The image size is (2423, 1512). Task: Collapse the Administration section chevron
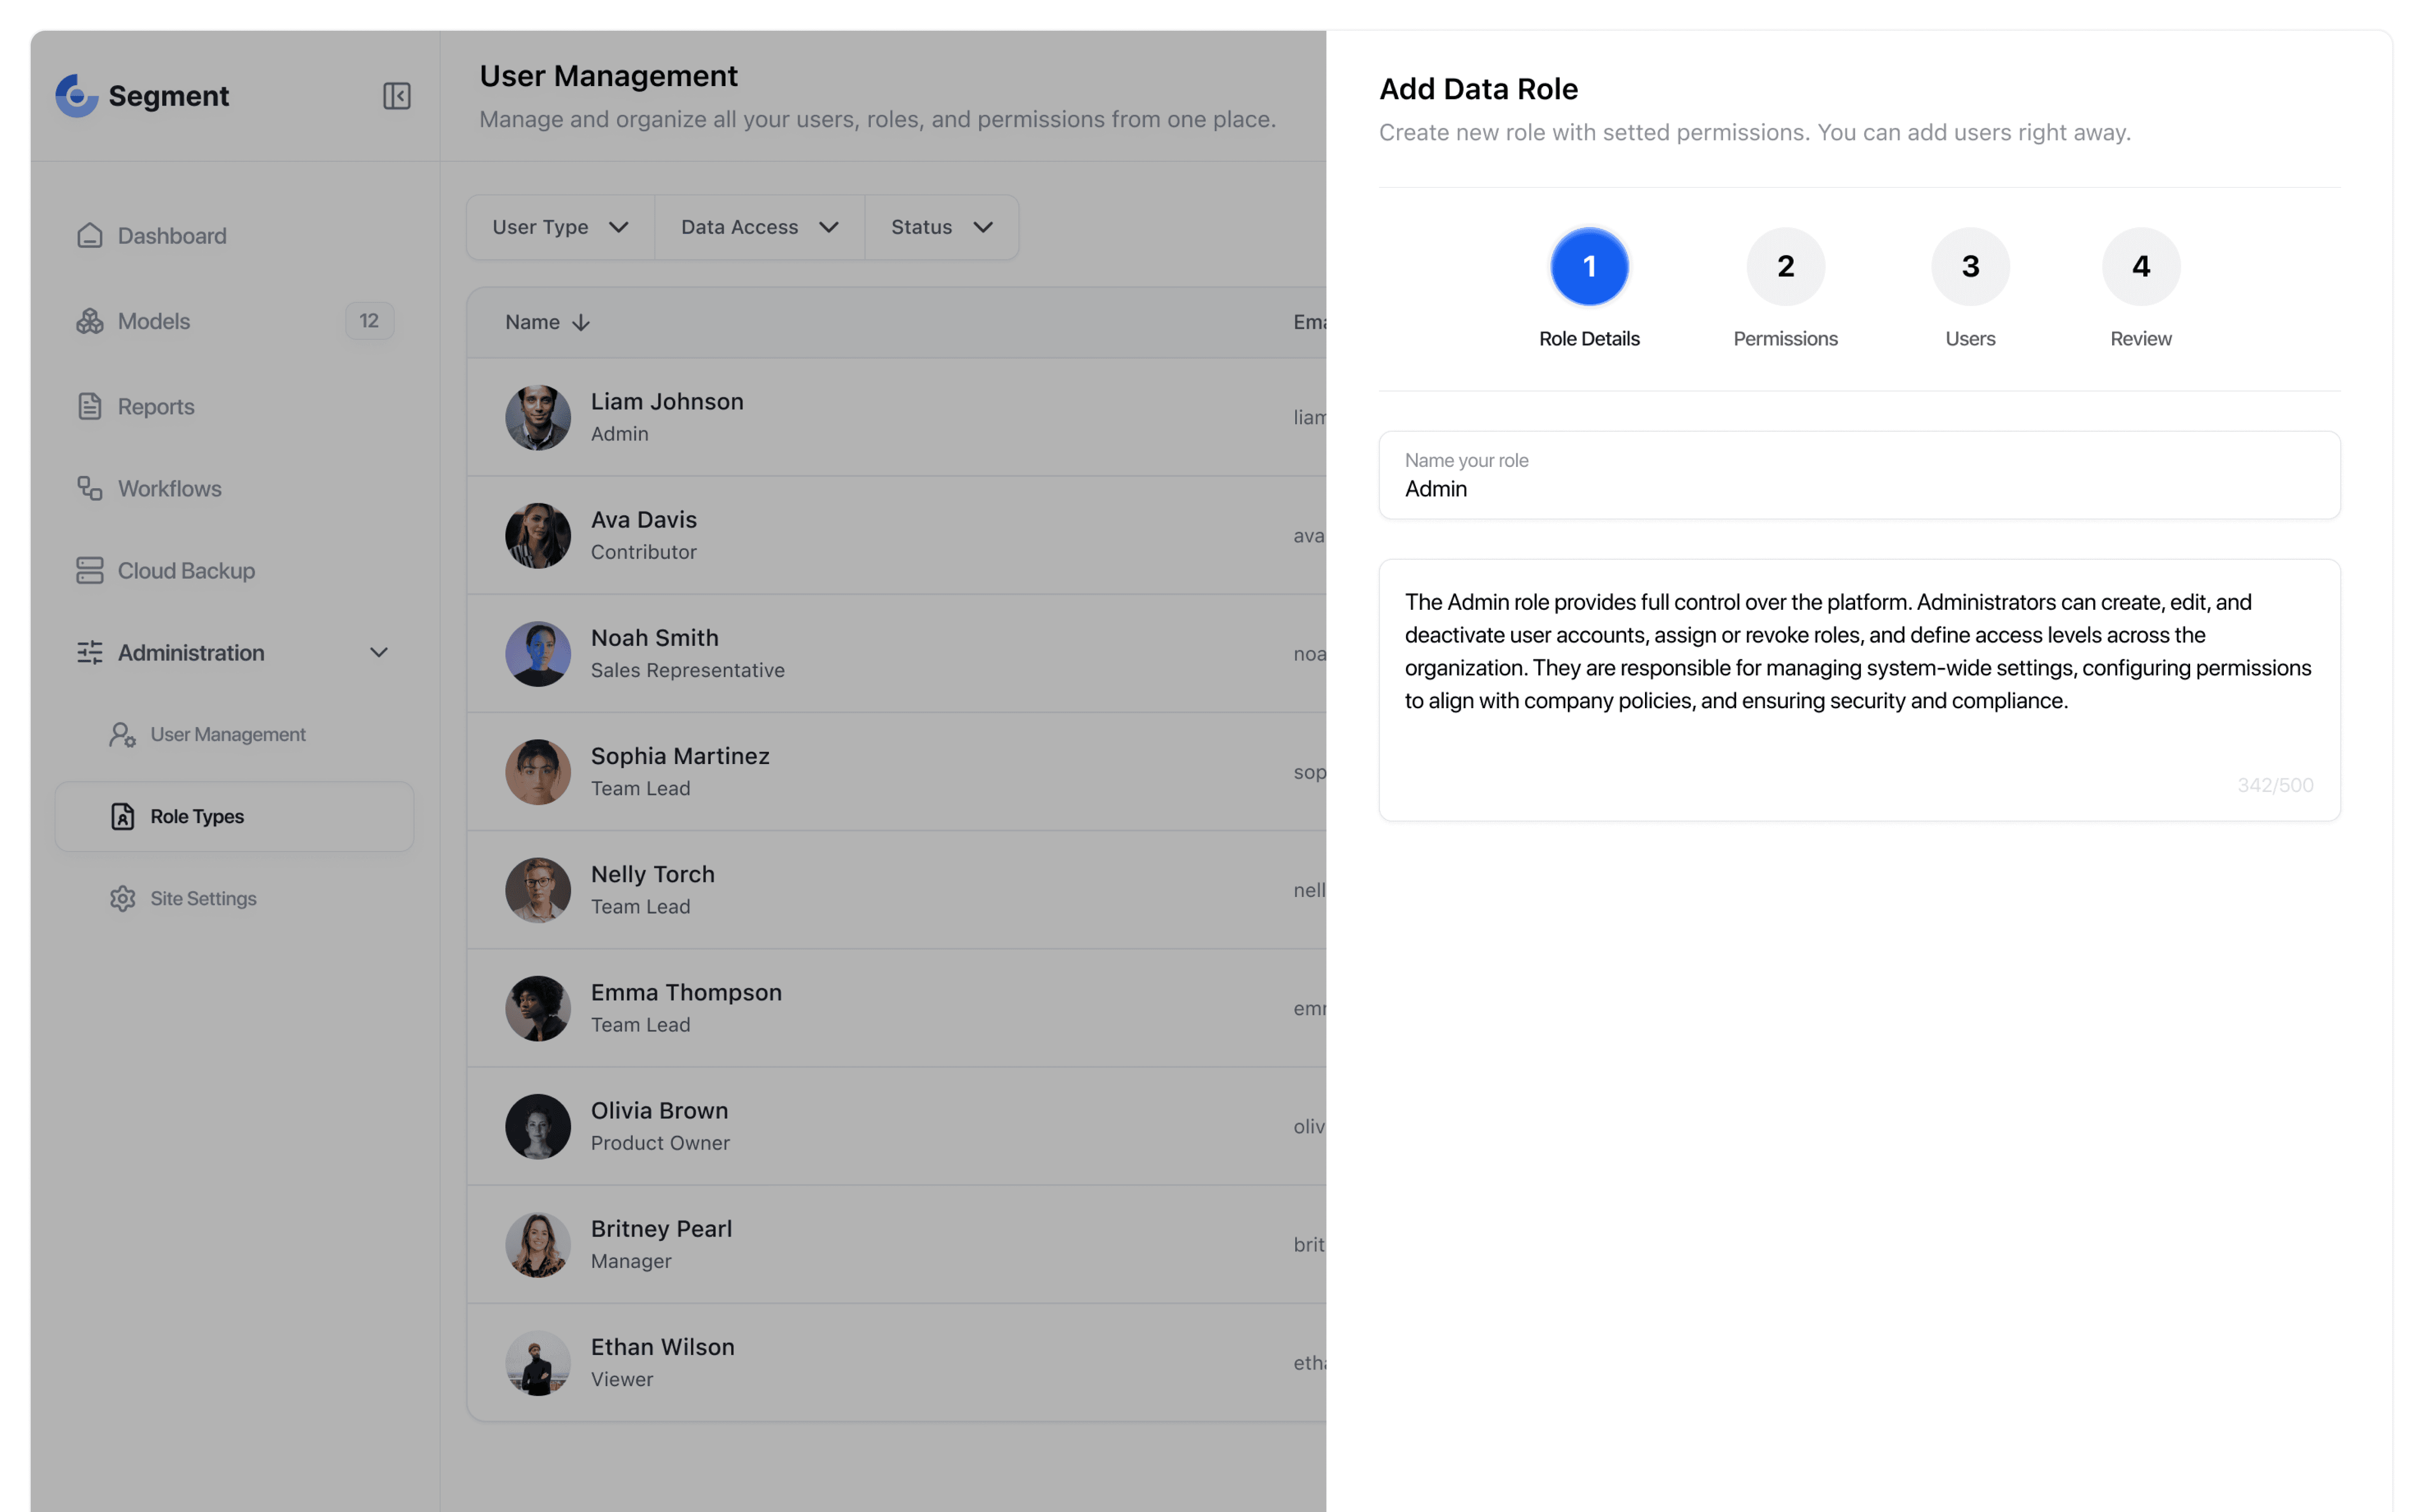[379, 653]
